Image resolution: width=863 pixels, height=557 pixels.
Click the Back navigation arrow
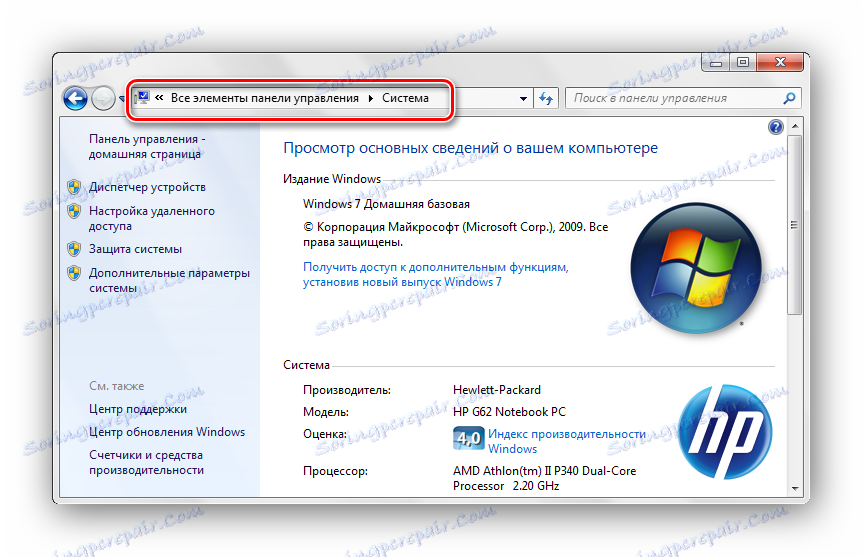75,99
